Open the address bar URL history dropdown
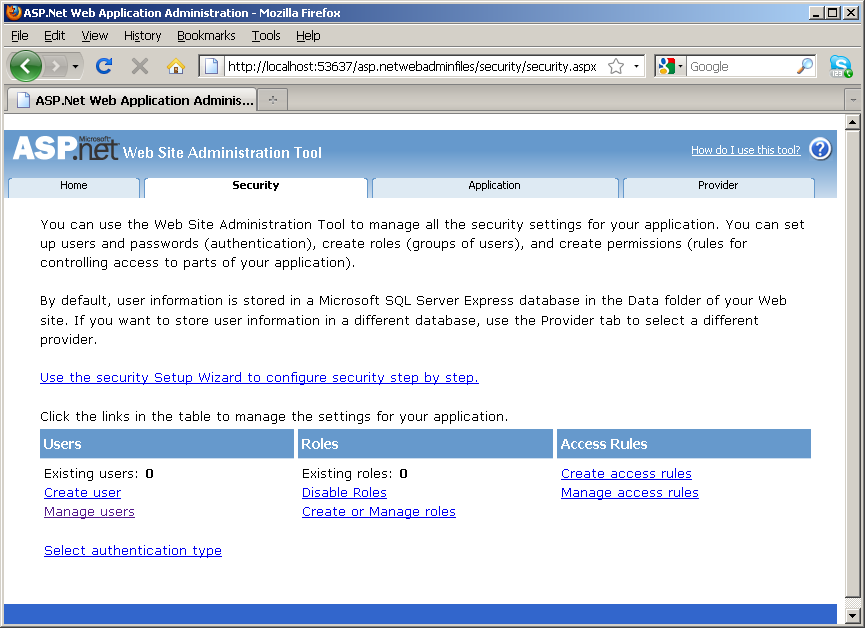 [636, 66]
